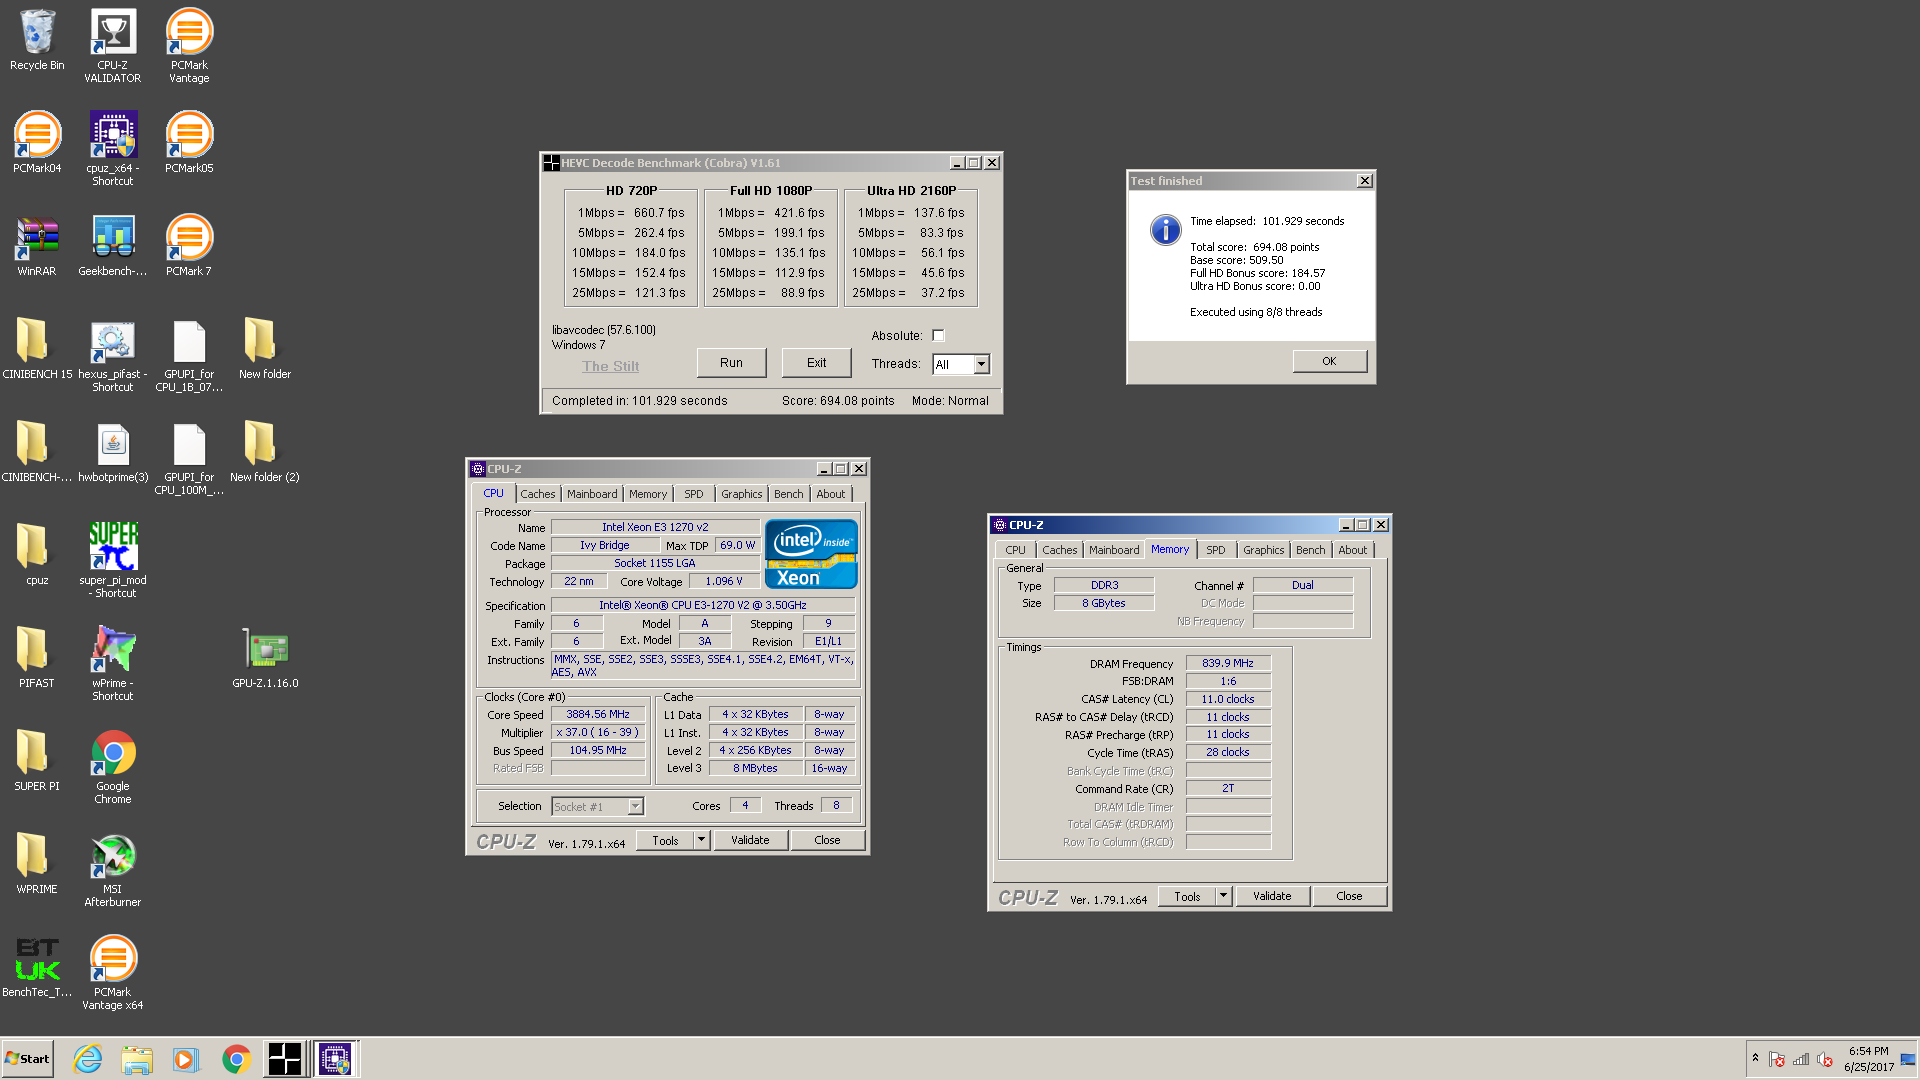Open the Recycle Bin desktop icon

click(37, 41)
